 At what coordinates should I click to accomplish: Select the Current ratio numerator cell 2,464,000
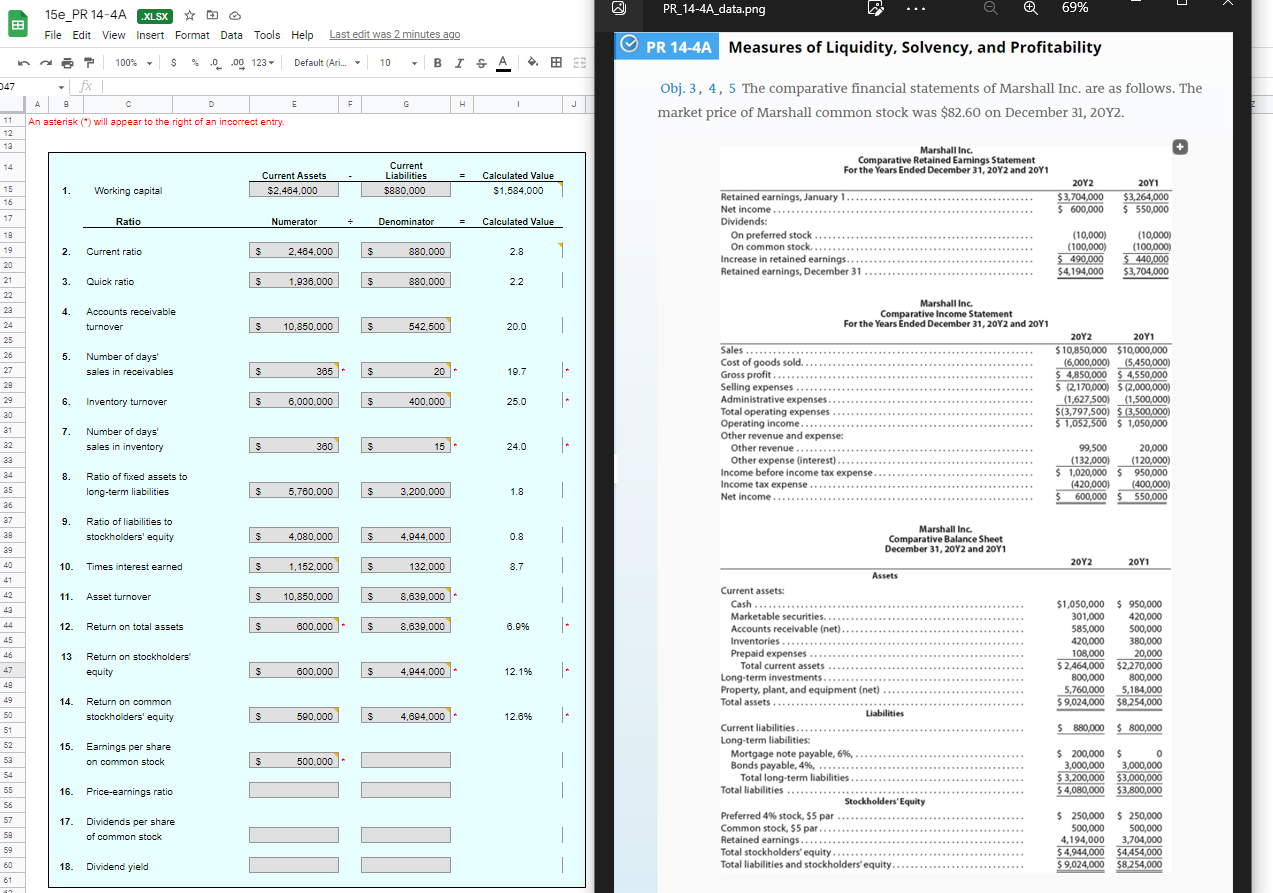tap(294, 251)
